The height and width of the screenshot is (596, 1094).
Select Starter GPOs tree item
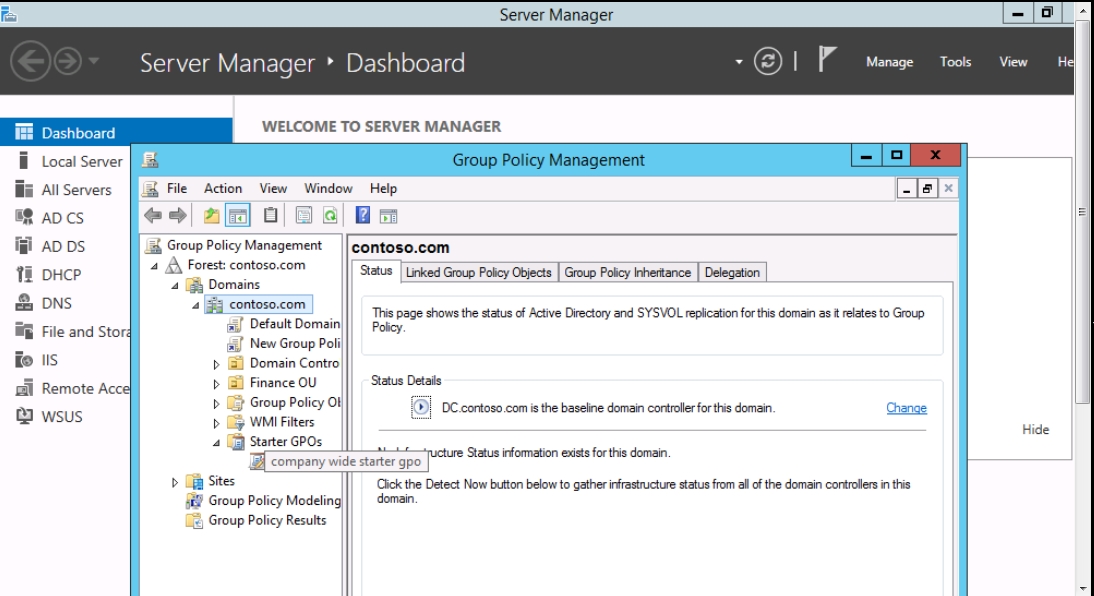[285, 442]
